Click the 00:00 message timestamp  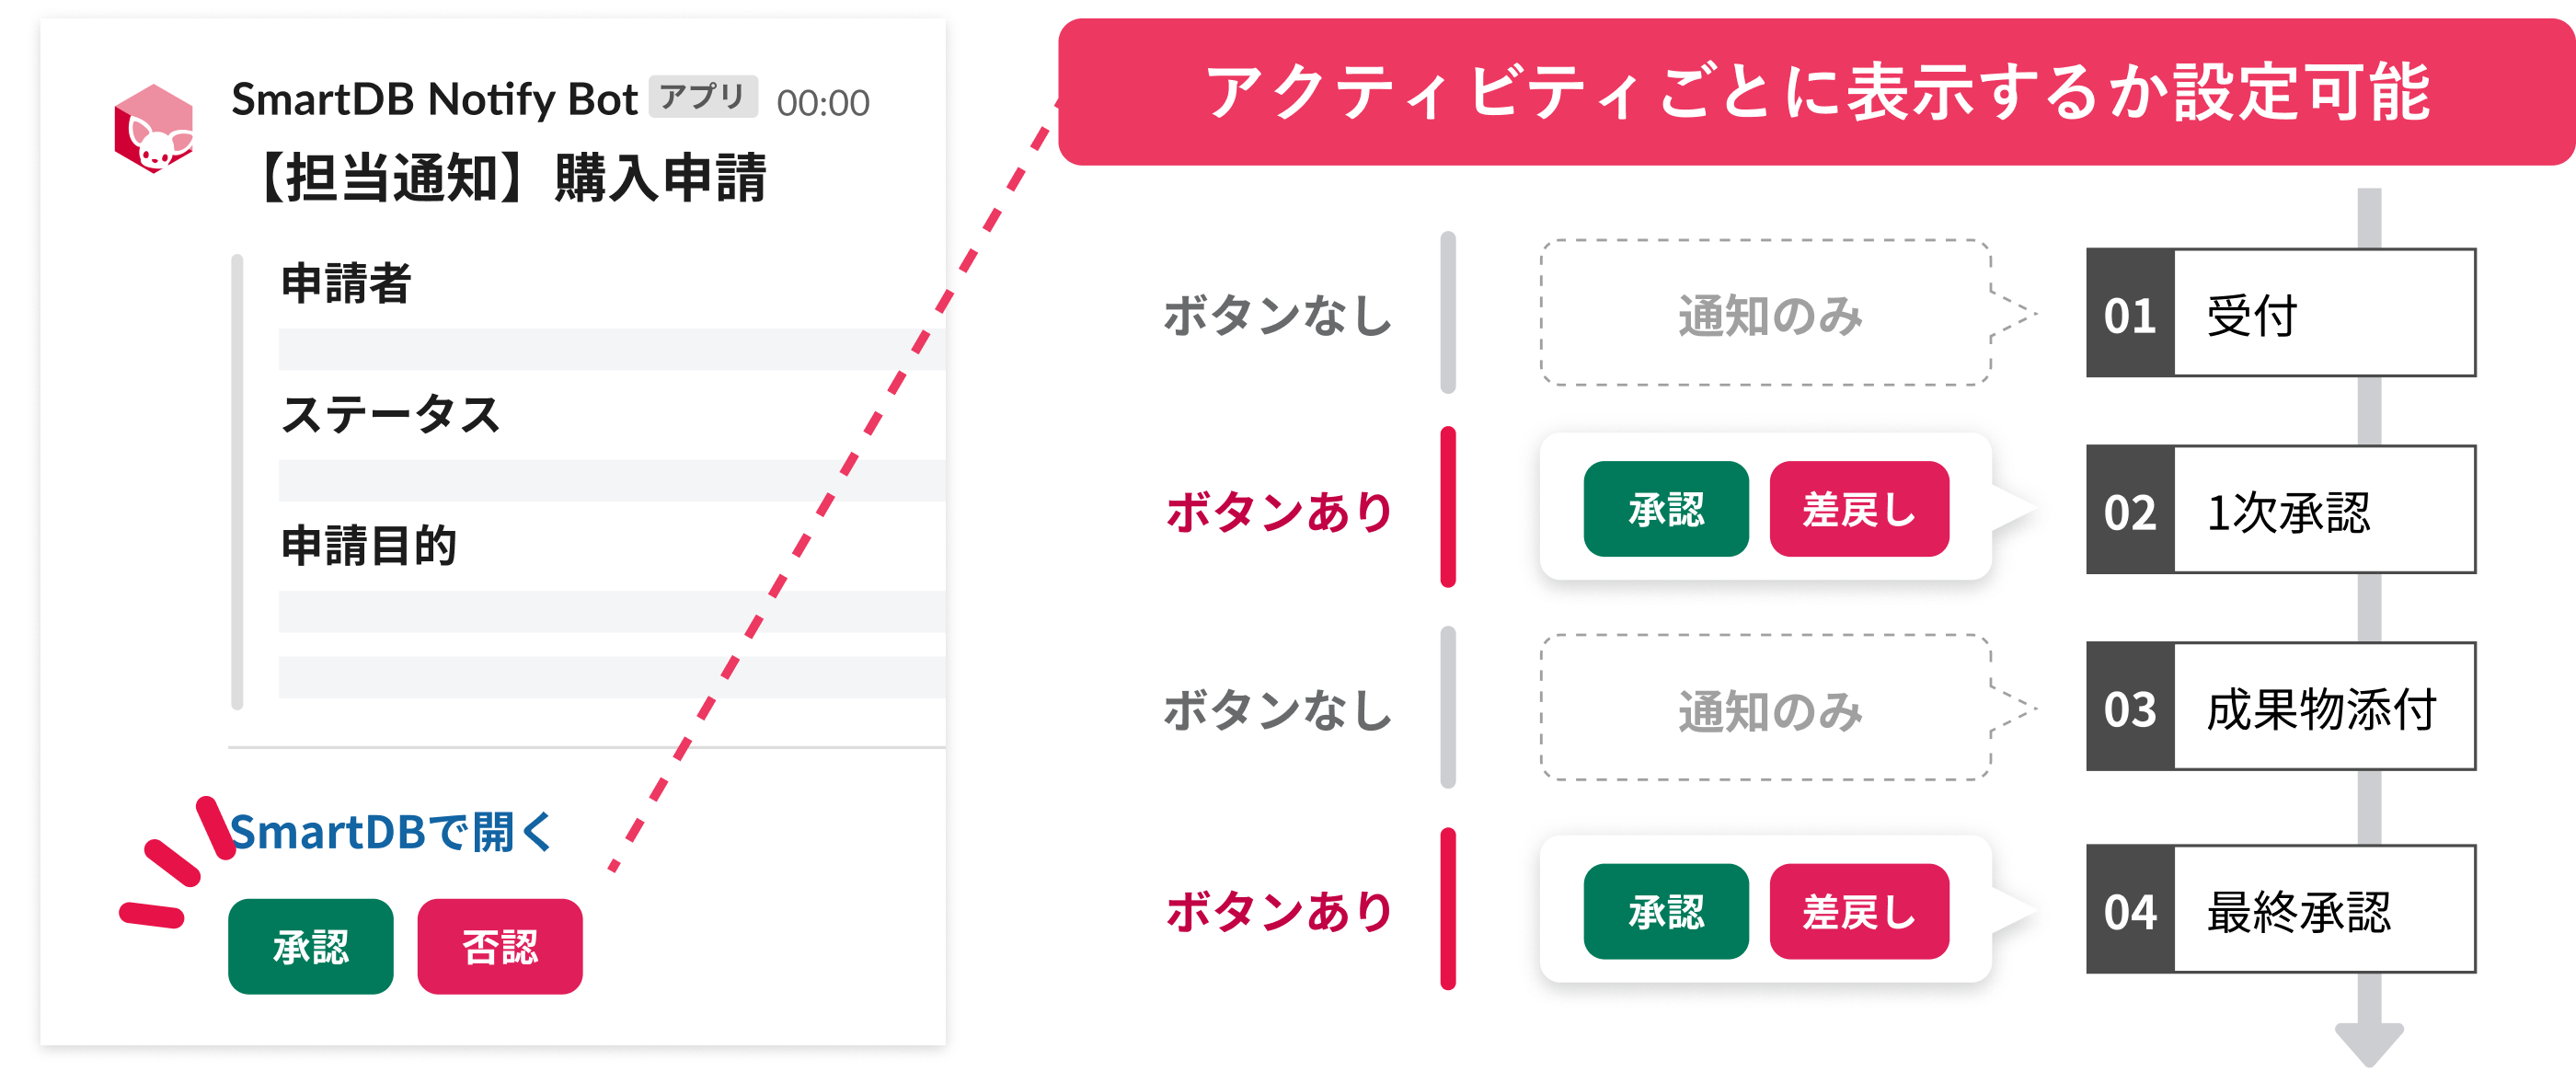tap(823, 102)
